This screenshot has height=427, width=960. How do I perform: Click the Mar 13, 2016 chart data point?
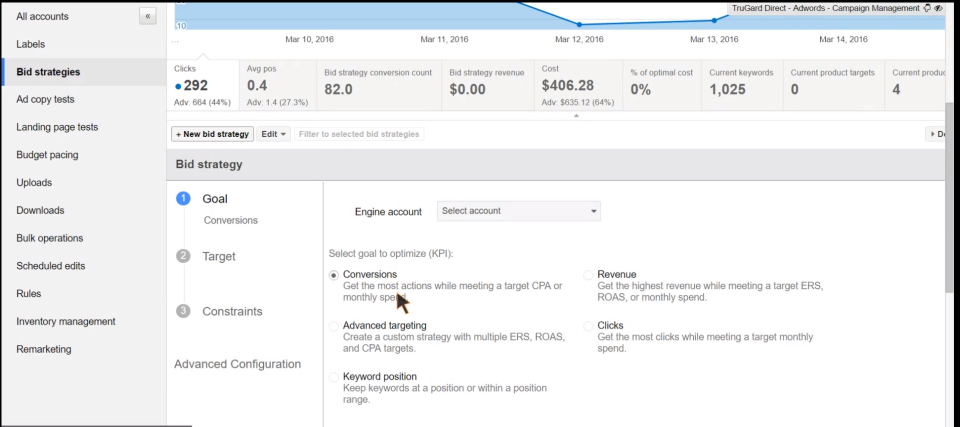[x=714, y=20]
